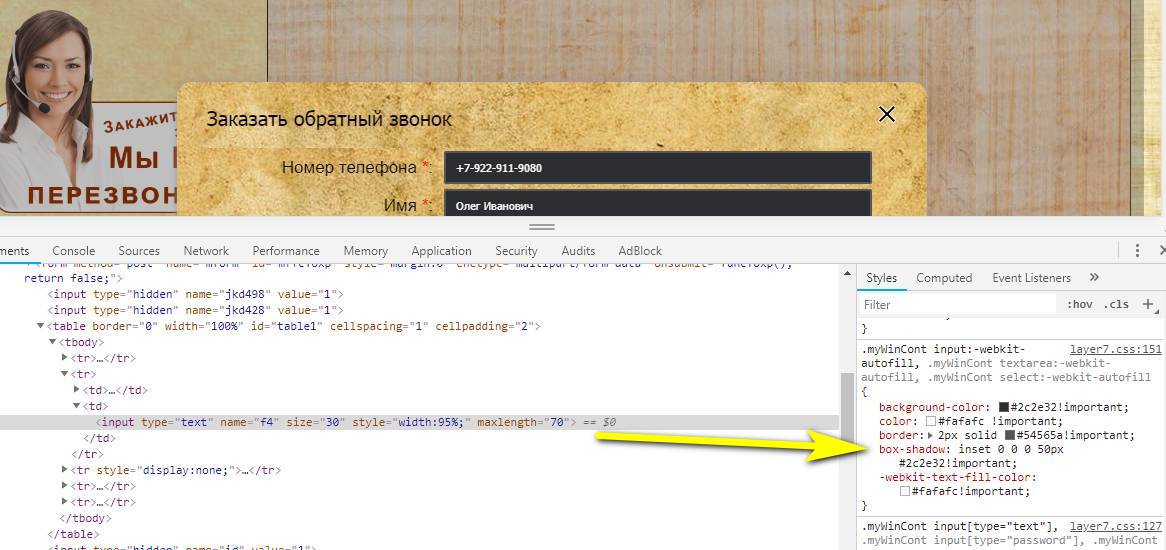Image resolution: width=1166 pixels, height=550 pixels.
Task: Close the callback request popup
Action: [x=886, y=114]
